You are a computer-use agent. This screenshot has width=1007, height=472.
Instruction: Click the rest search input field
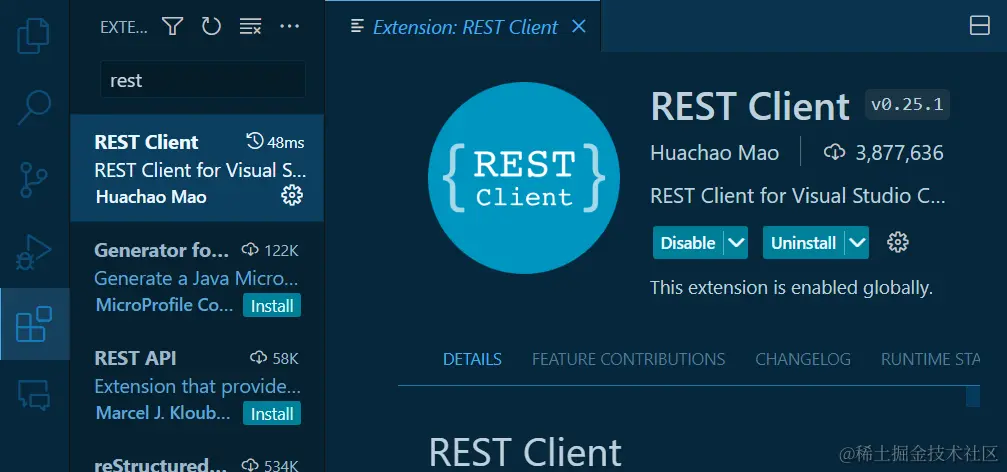(x=203, y=80)
